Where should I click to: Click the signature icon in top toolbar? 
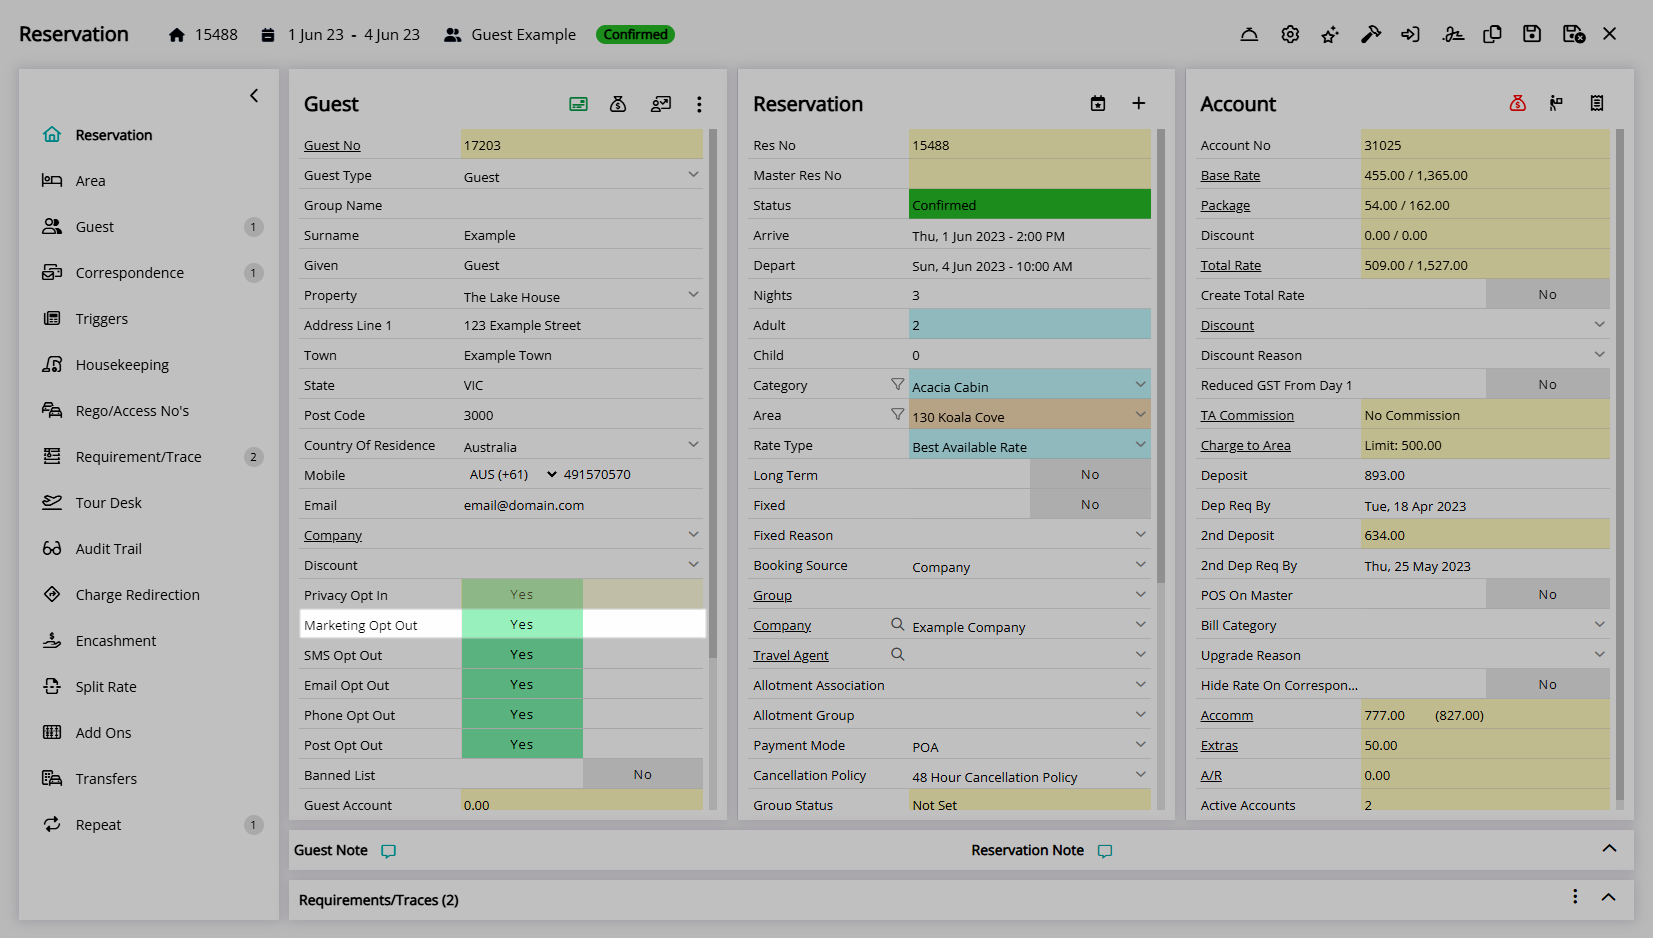1453,34
